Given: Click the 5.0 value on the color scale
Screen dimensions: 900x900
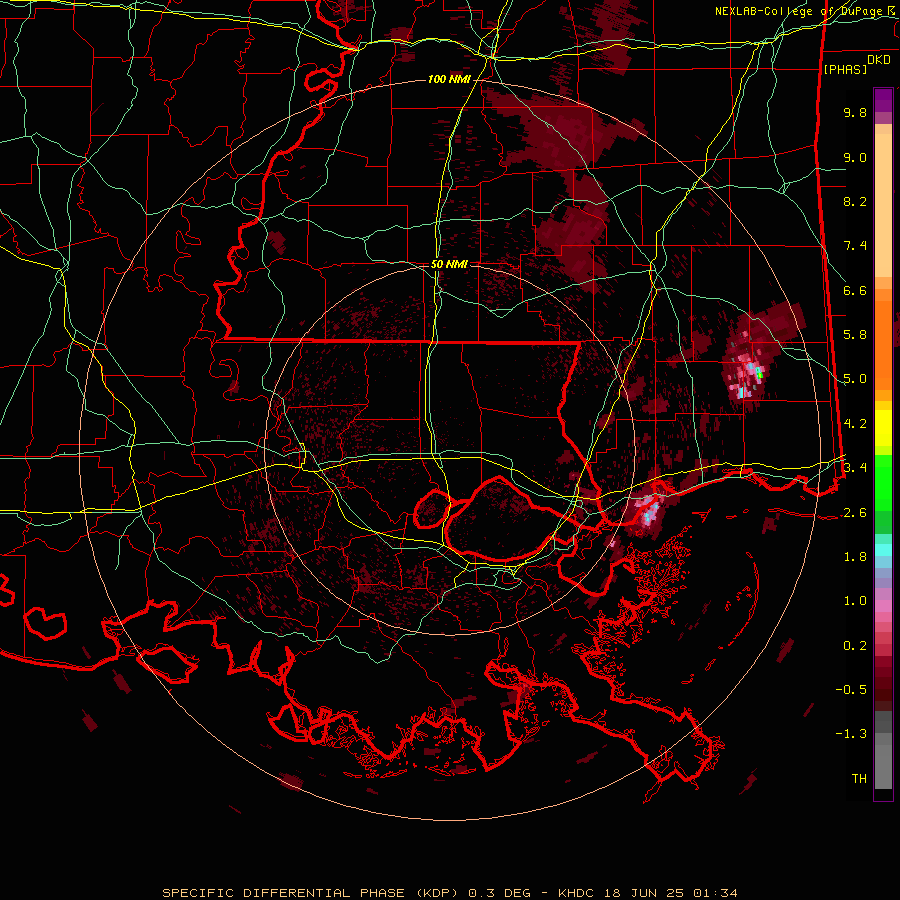Looking at the screenshot, I should (x=855, y=379).
